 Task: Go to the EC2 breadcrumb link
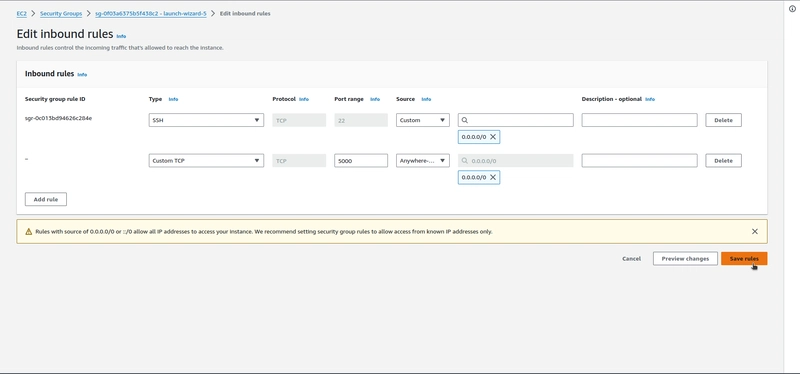tap(21, 14)
